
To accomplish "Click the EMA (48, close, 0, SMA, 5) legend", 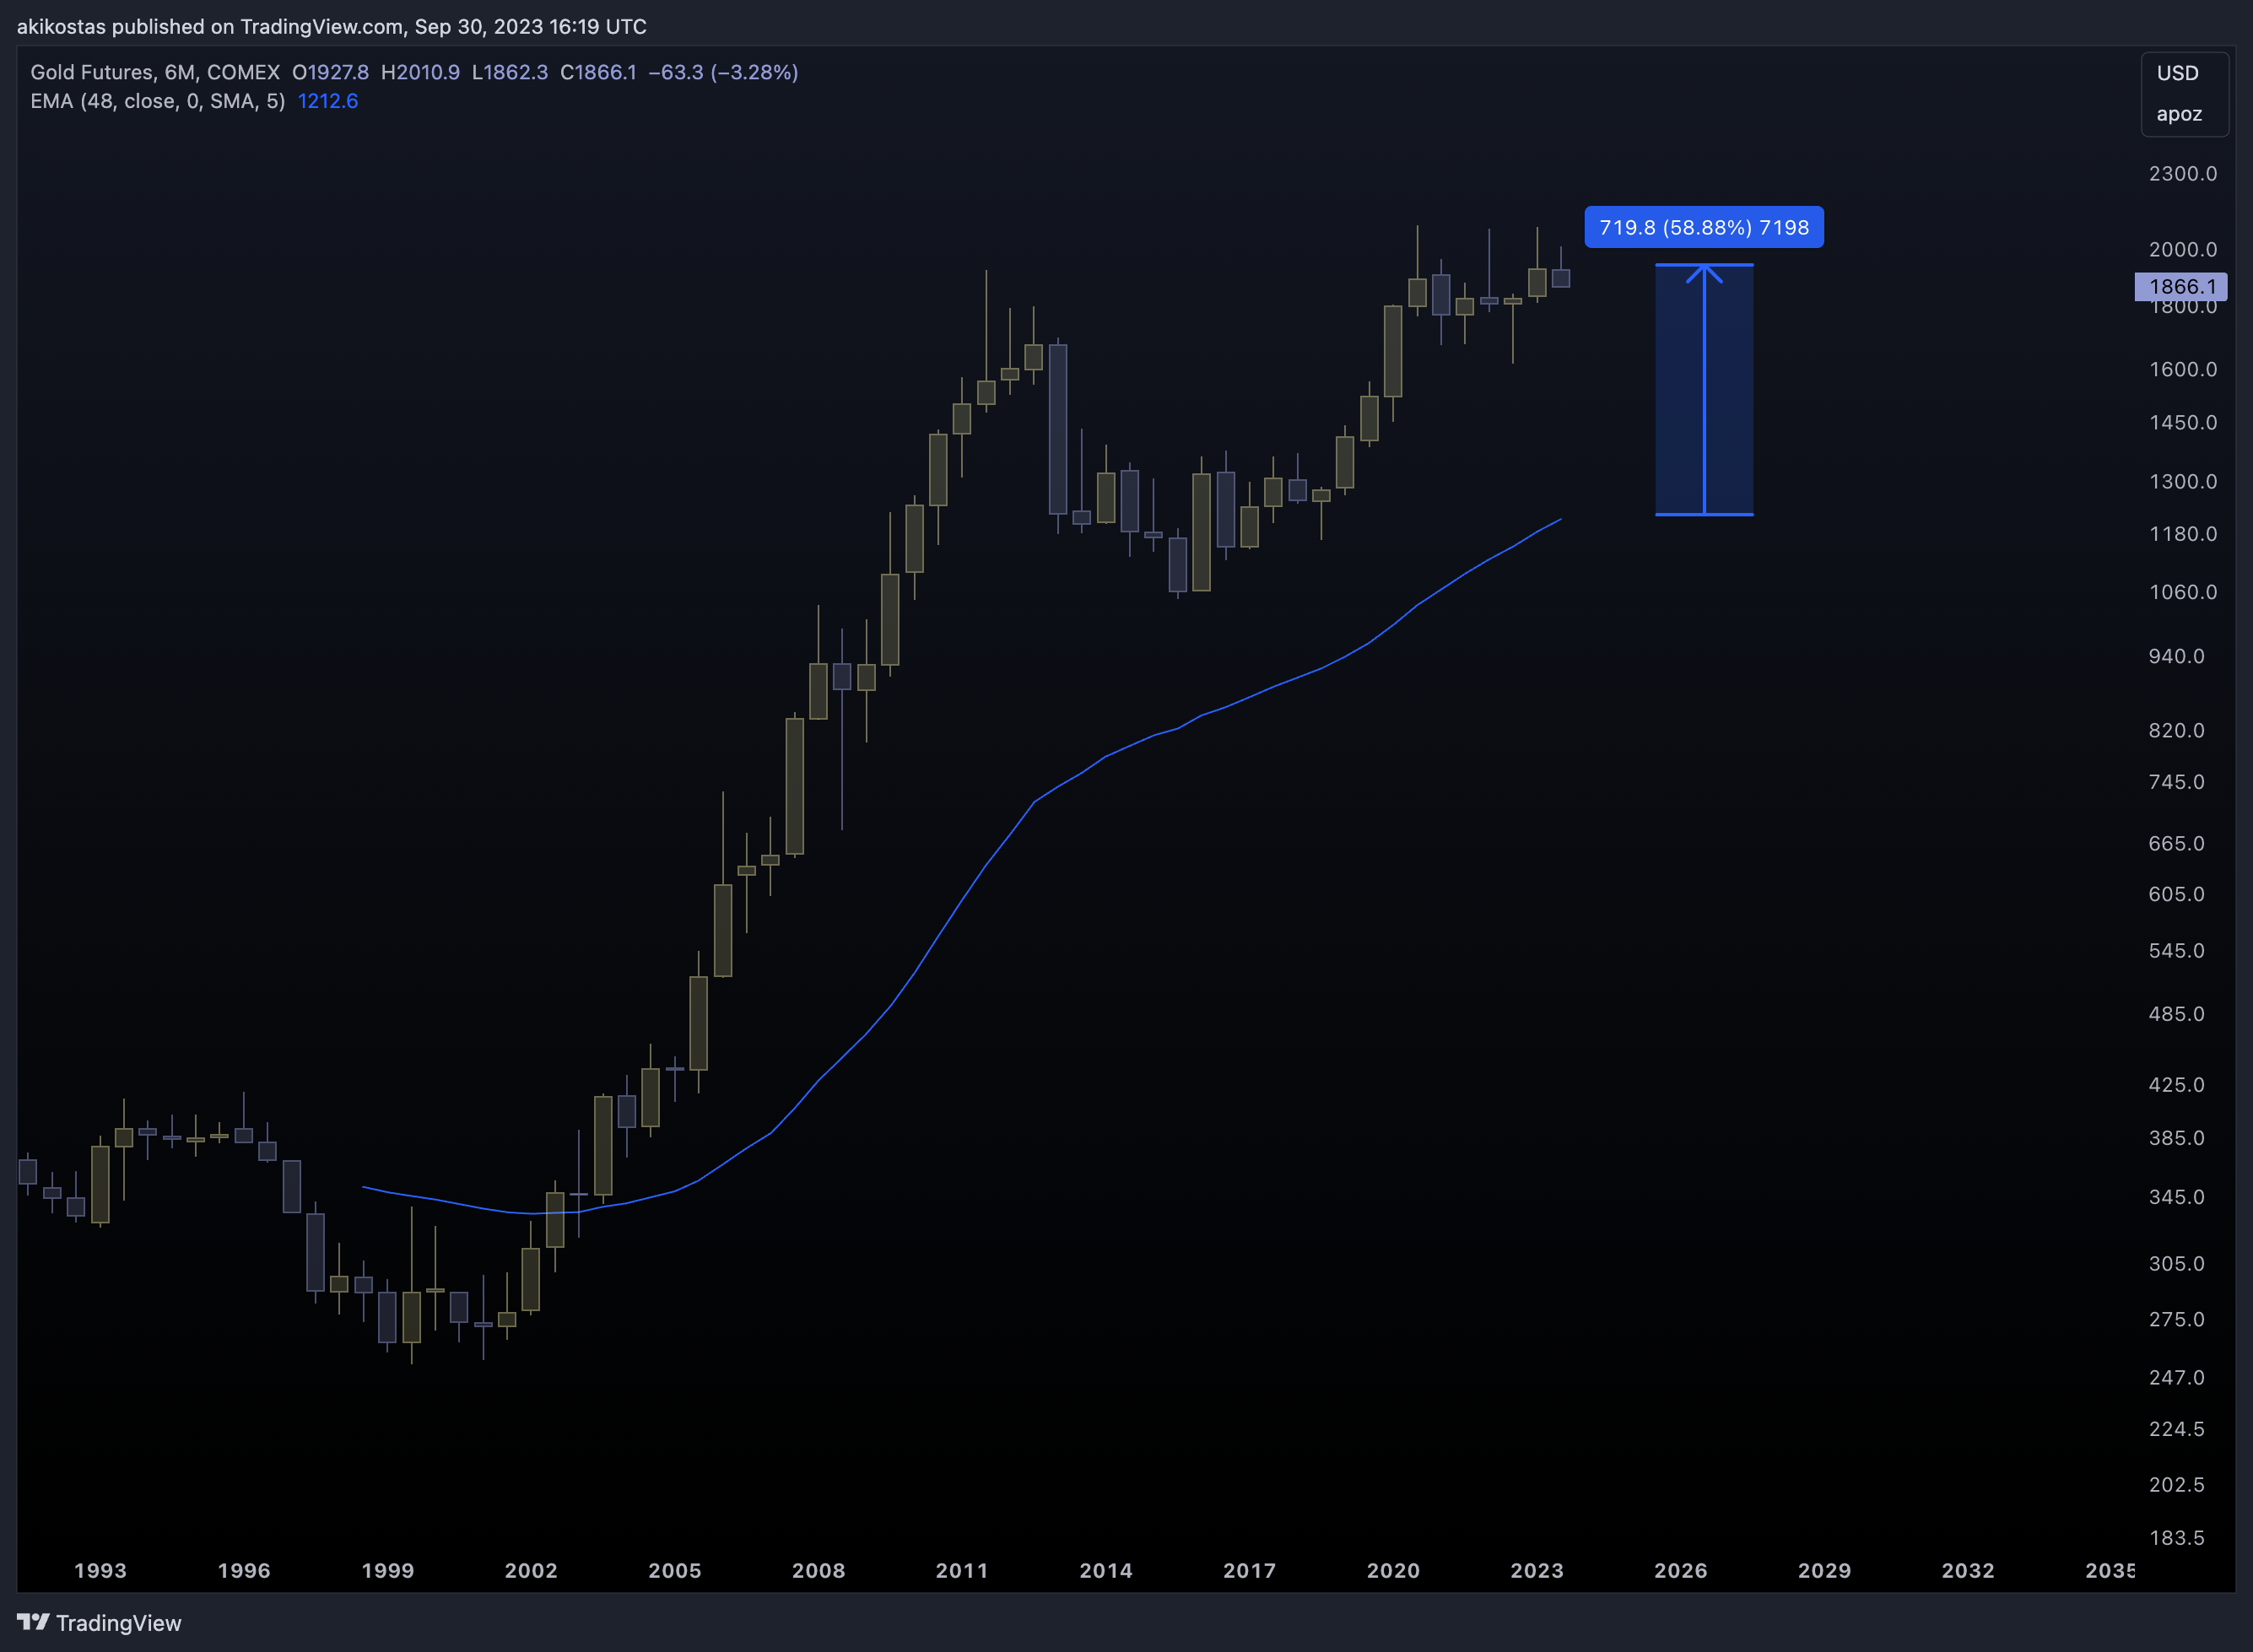I will tap(158, 101).
